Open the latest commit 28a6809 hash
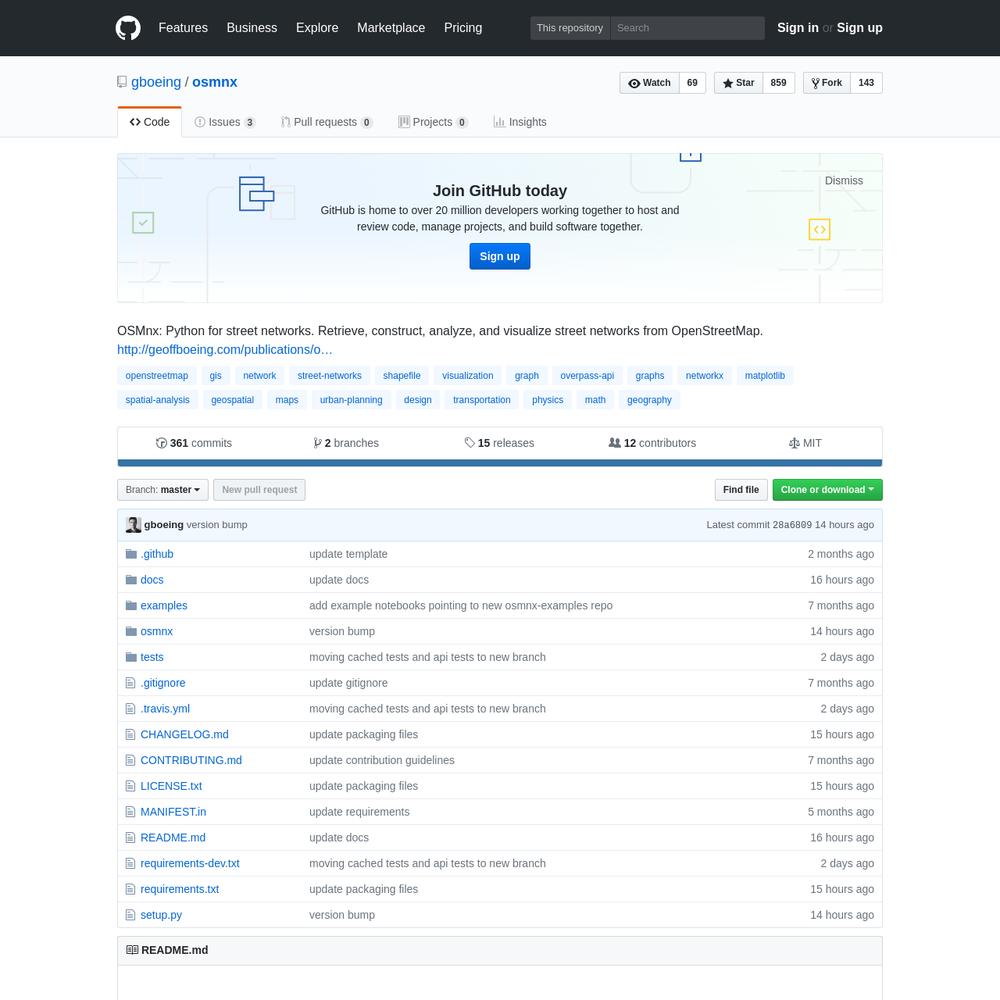The image size is (1000, 1000). coord(792,525)
